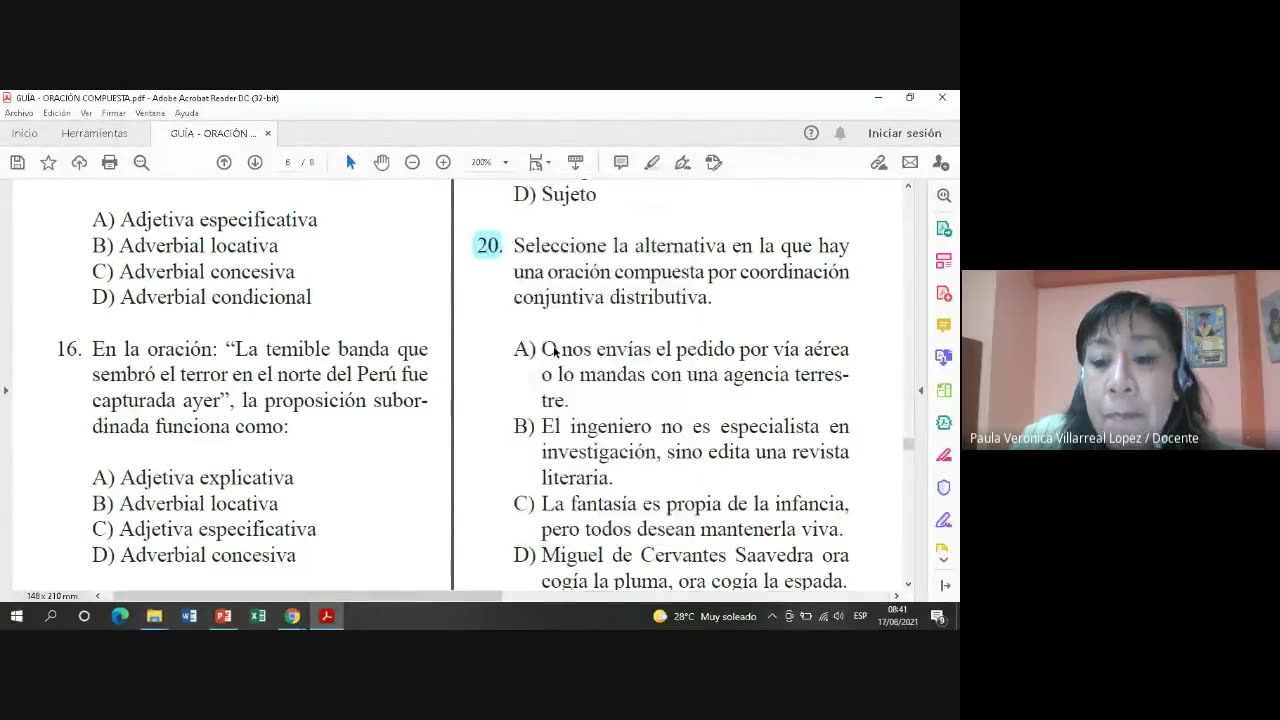Open the page fit options dropdown
The width and height of the screenshot is (1280, 720).
click(x=540, y=162)
